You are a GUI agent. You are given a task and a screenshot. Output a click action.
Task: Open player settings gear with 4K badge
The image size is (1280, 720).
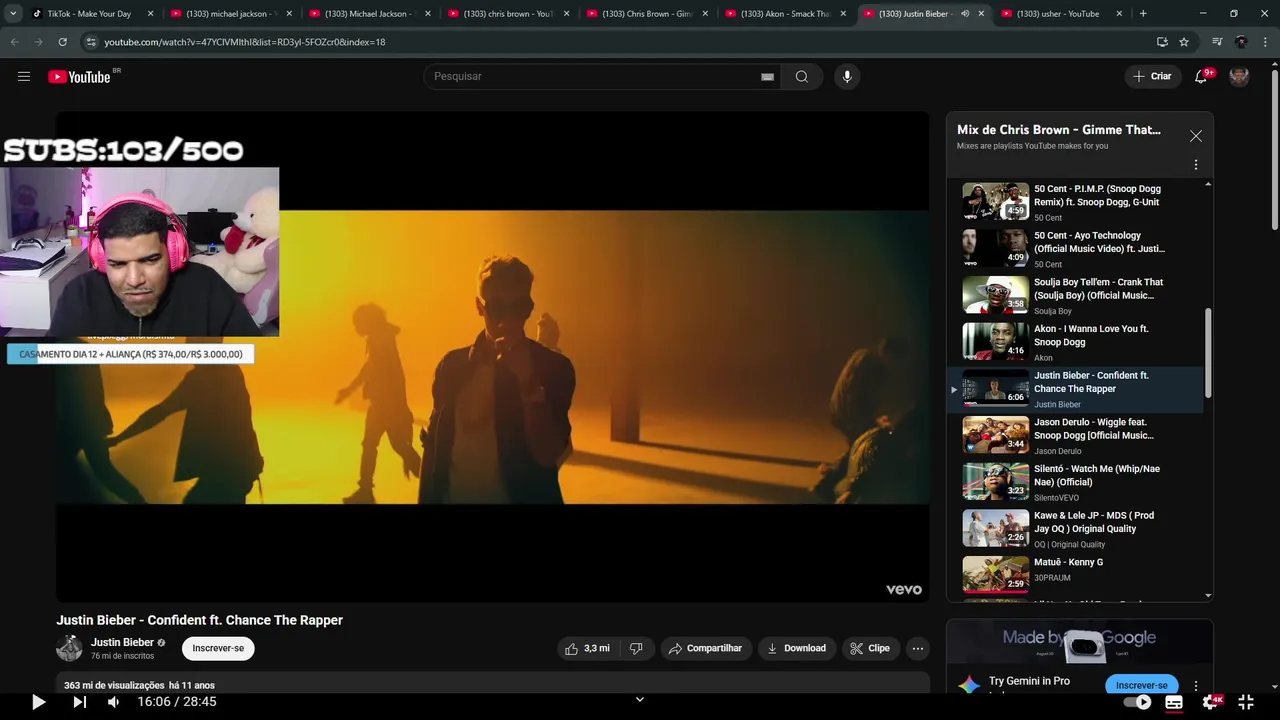point(1211,702)
